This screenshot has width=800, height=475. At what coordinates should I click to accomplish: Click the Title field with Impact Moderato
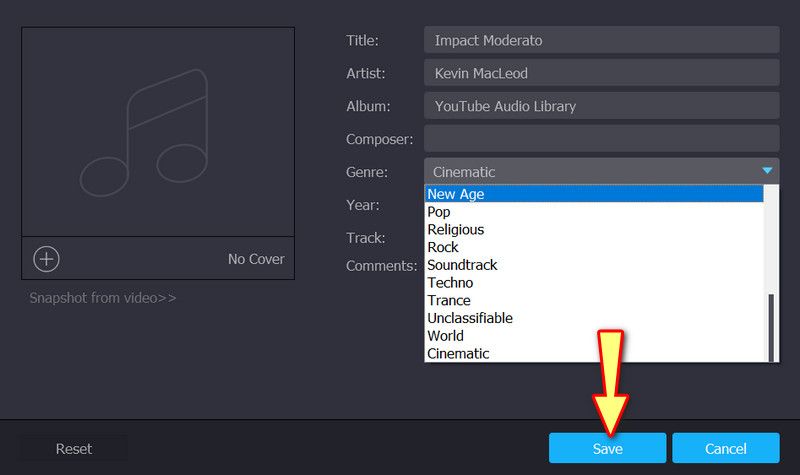[x=601, y=40]
